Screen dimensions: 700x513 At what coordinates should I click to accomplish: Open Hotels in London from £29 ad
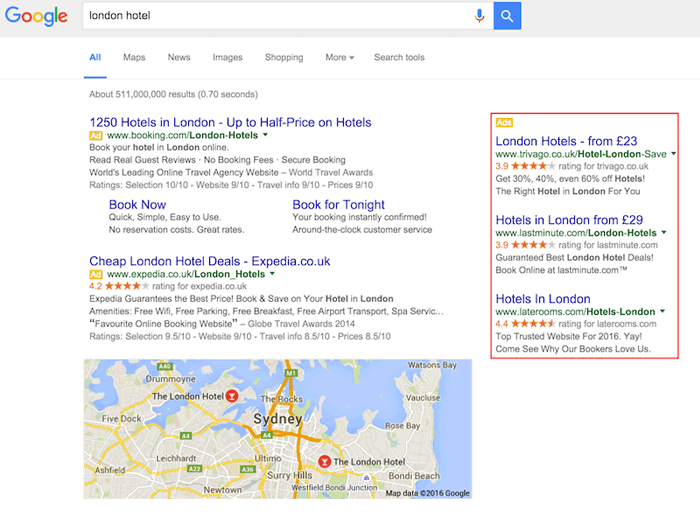click(x=569, y=220)
